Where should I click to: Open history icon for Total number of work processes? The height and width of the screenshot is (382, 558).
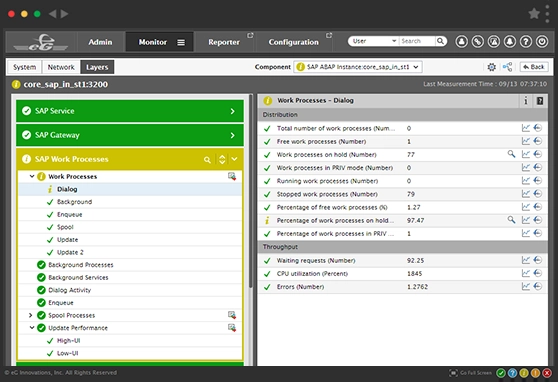pos(538,128)
